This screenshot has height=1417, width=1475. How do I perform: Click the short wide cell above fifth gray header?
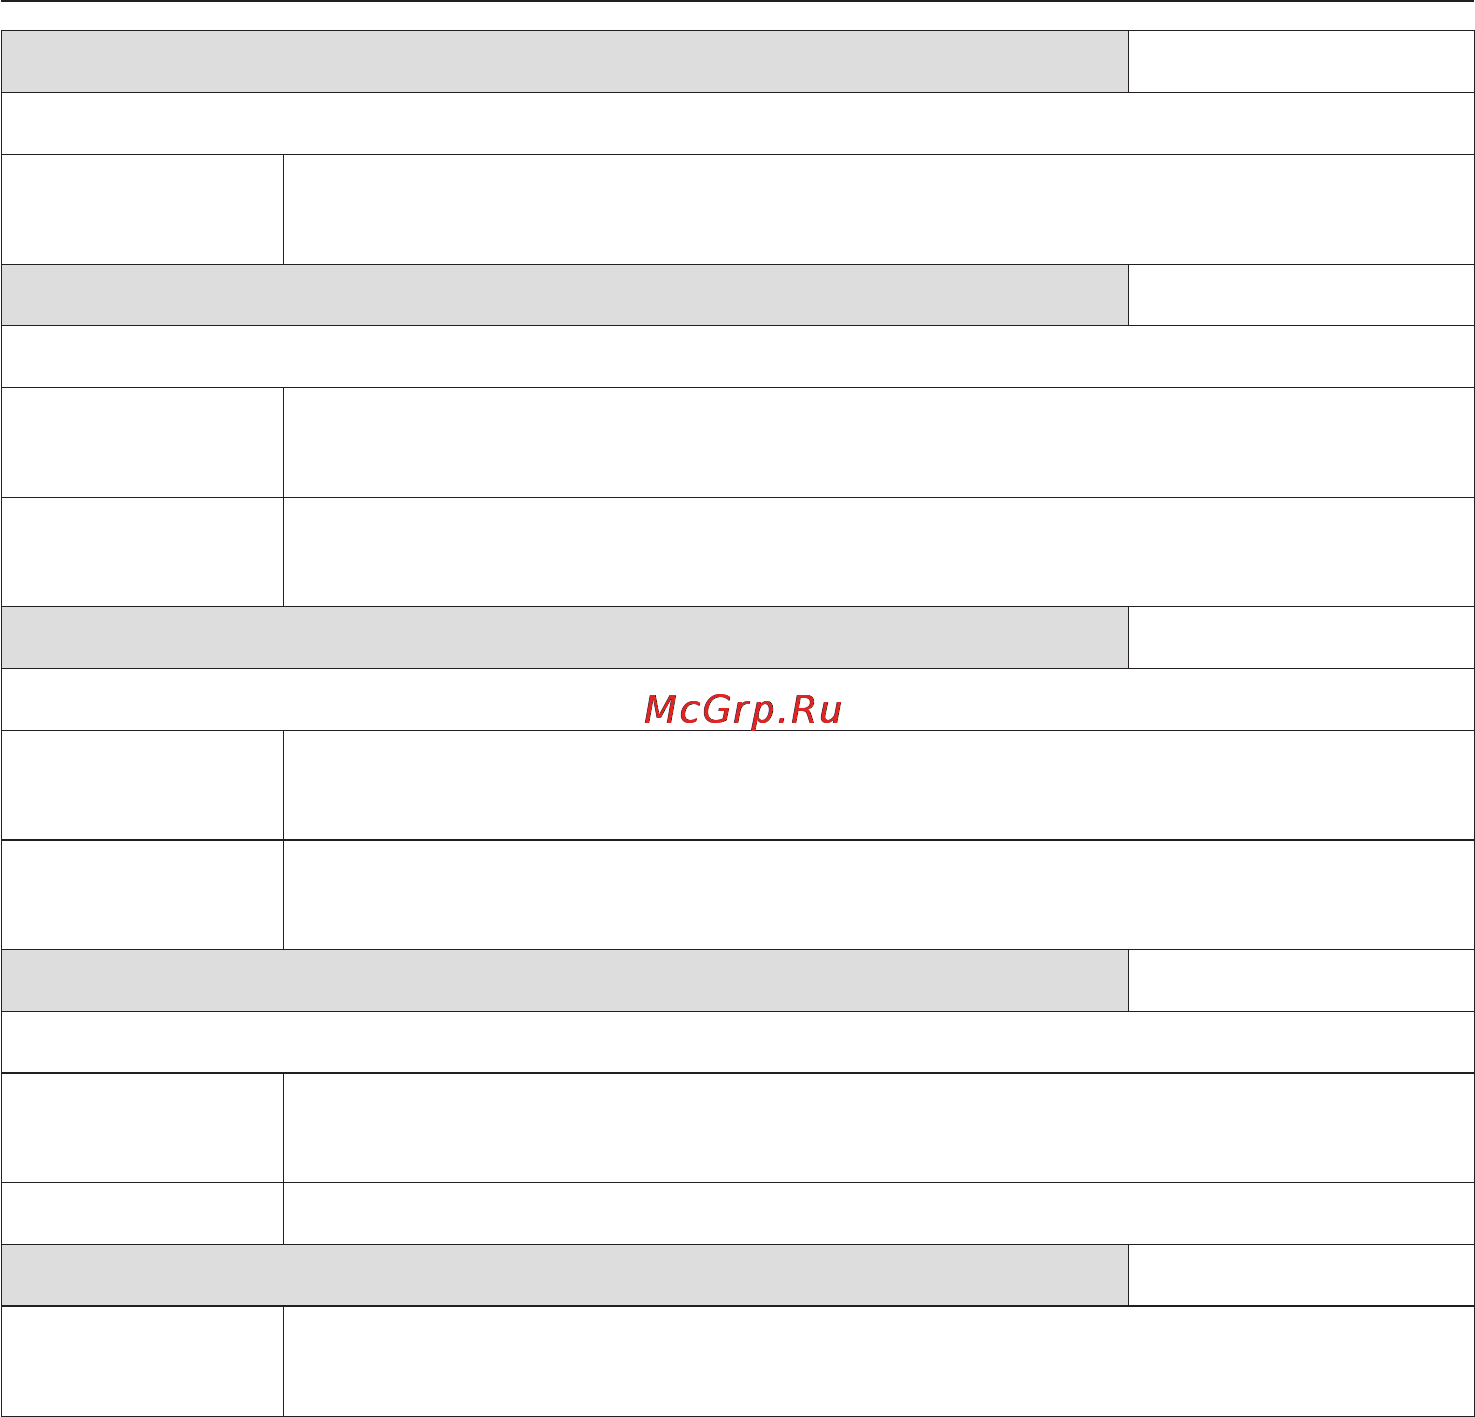tap(879, 1213)
